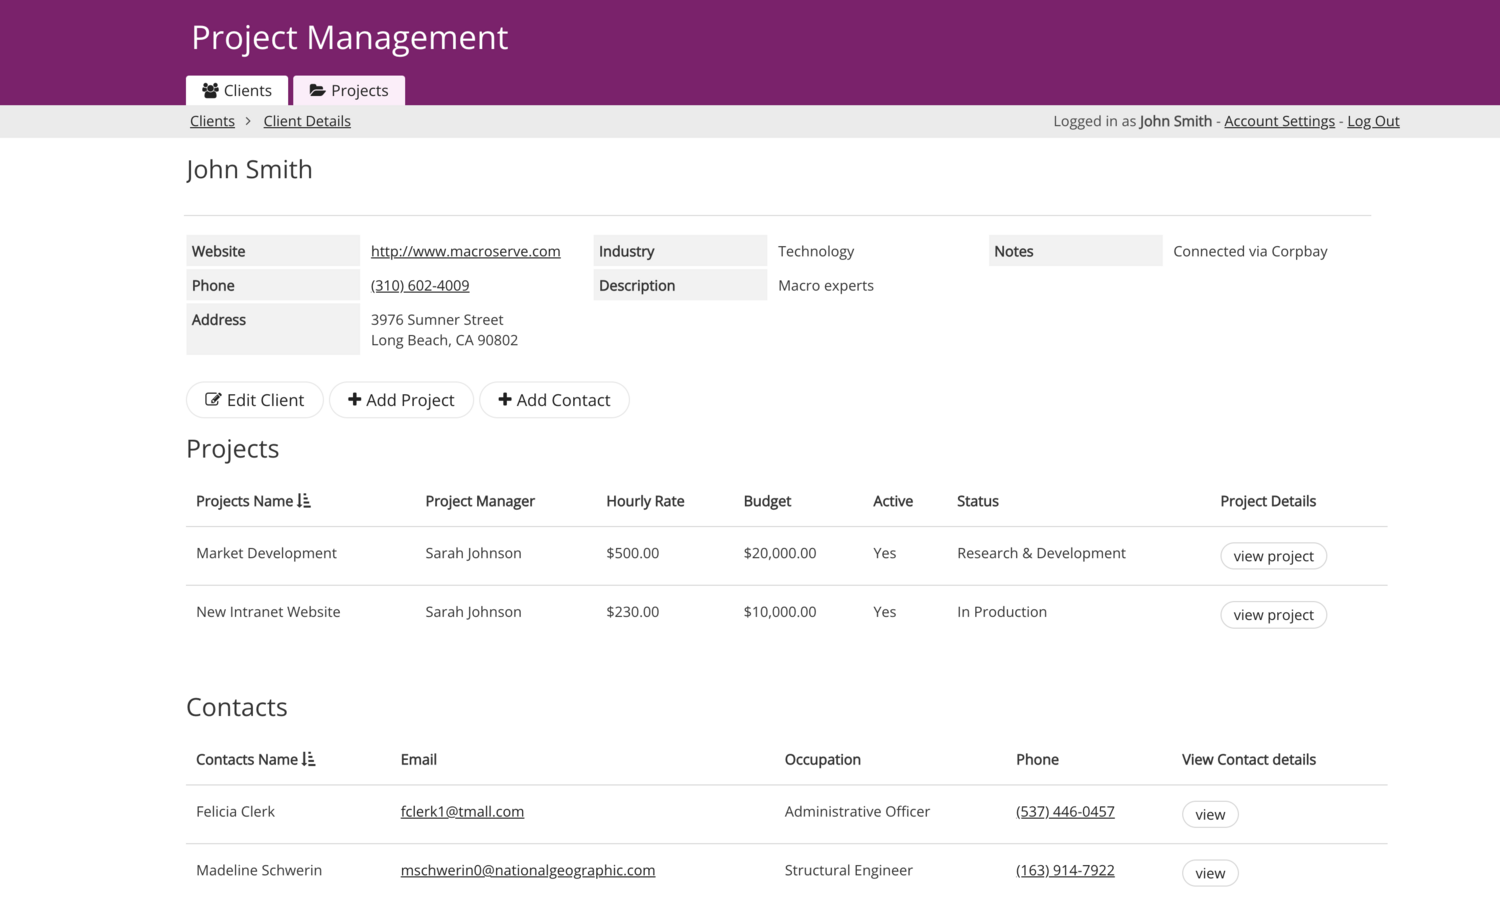Image resolution: width=1500 pixels, height=907 pixels.
Task: Click the email link fclerk1@tmall.com
Action: (462, 811)
